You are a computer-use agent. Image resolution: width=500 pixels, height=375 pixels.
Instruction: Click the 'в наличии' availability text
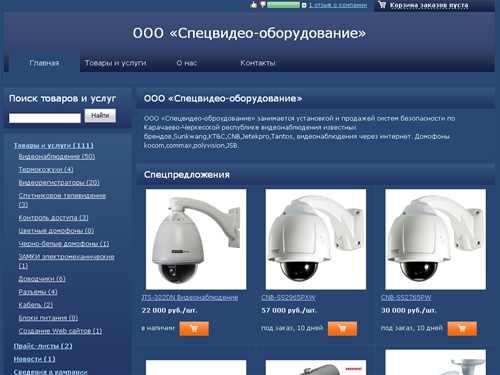coord(158,328)
